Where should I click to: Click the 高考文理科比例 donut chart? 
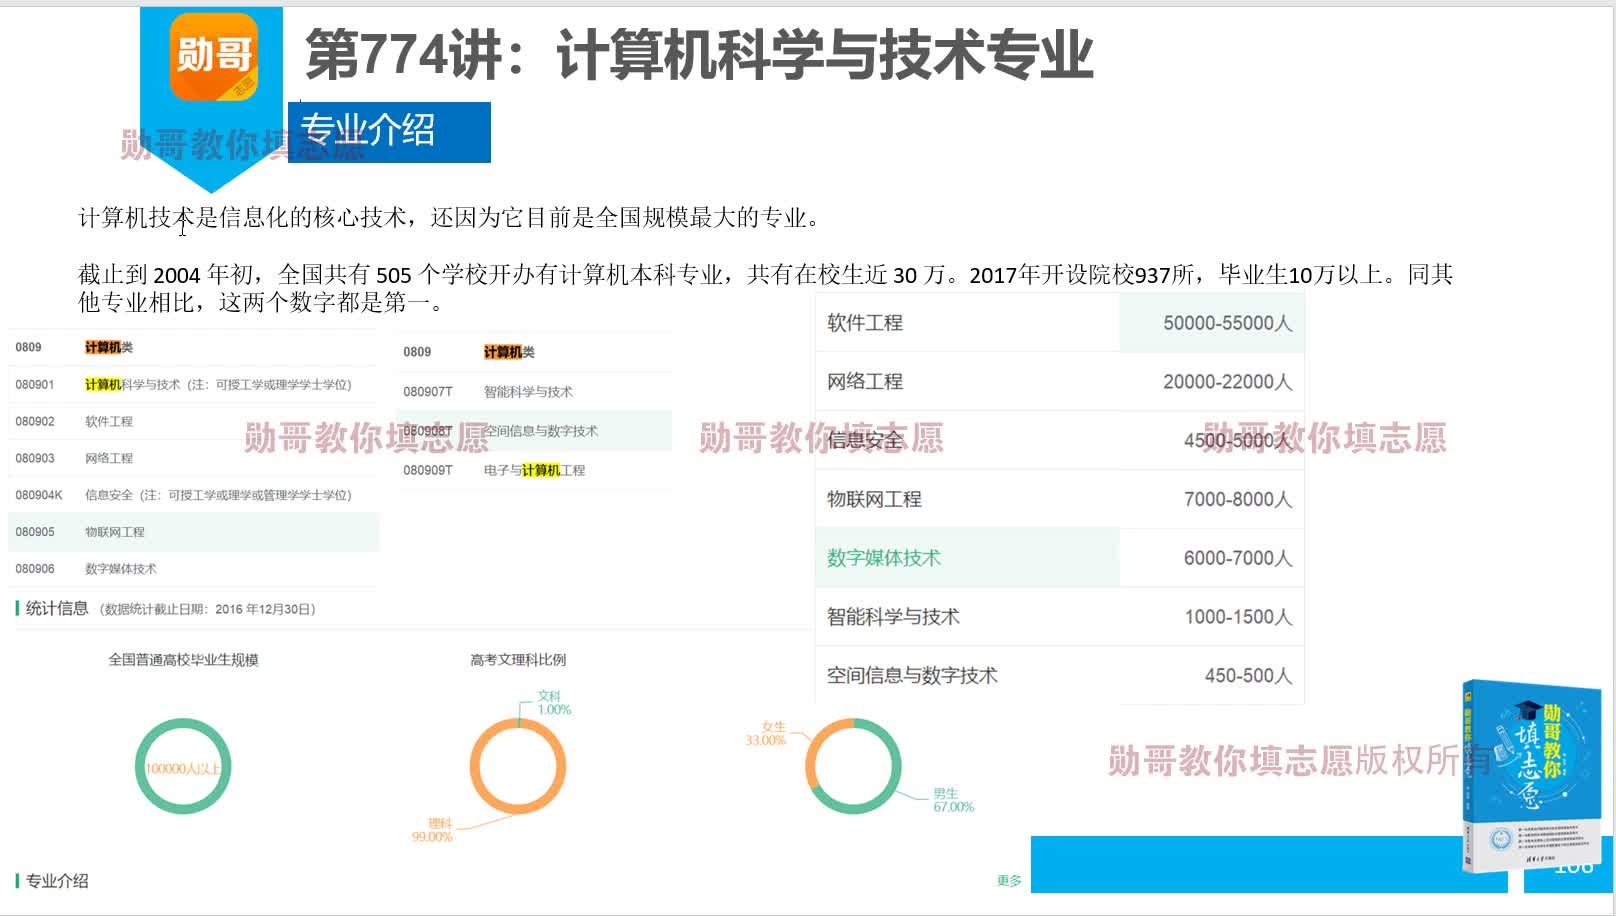pos(518,767)
